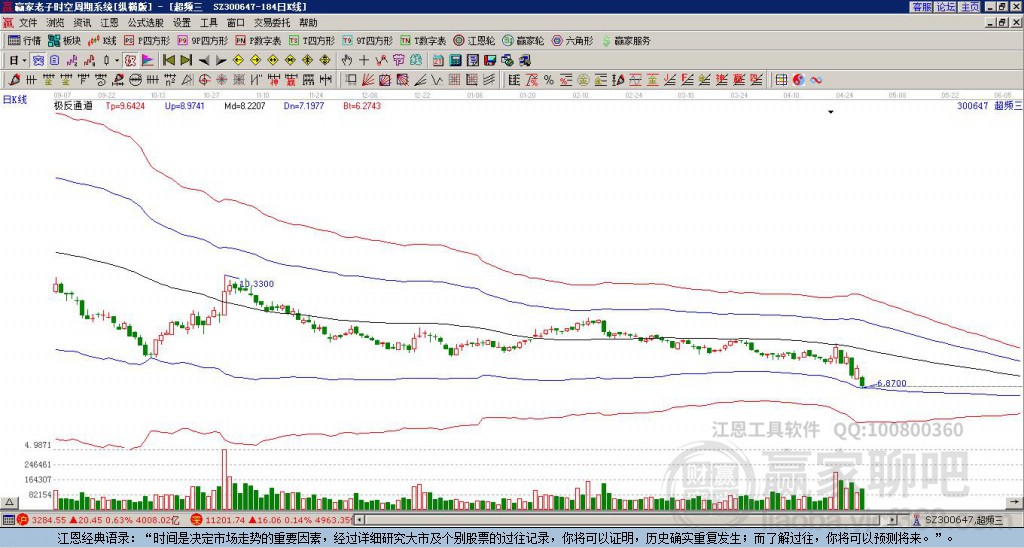Select the red fan lines tool
Viewport: 1024px width, 548px height.
coord(368,80)
